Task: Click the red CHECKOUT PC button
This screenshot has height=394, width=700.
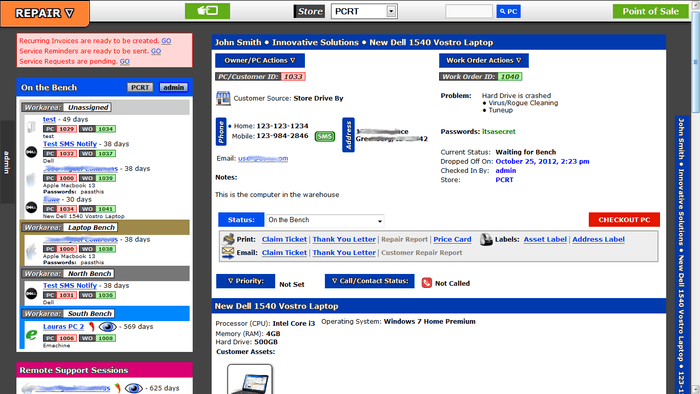Action: [x=624, y=220]
